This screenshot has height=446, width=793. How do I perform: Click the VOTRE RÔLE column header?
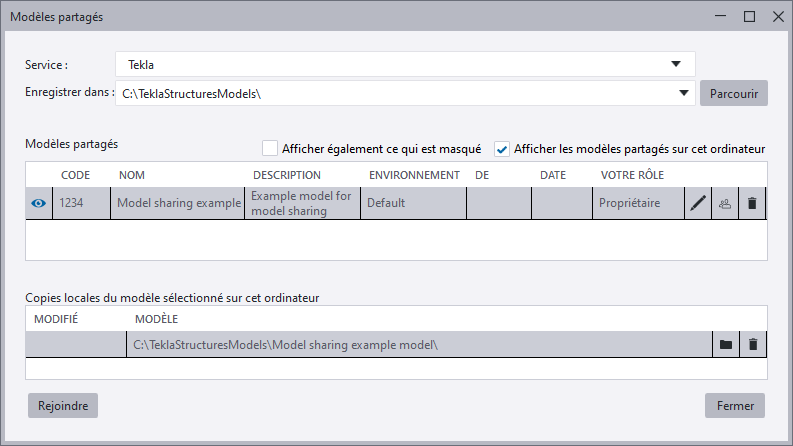coord(633,175)
